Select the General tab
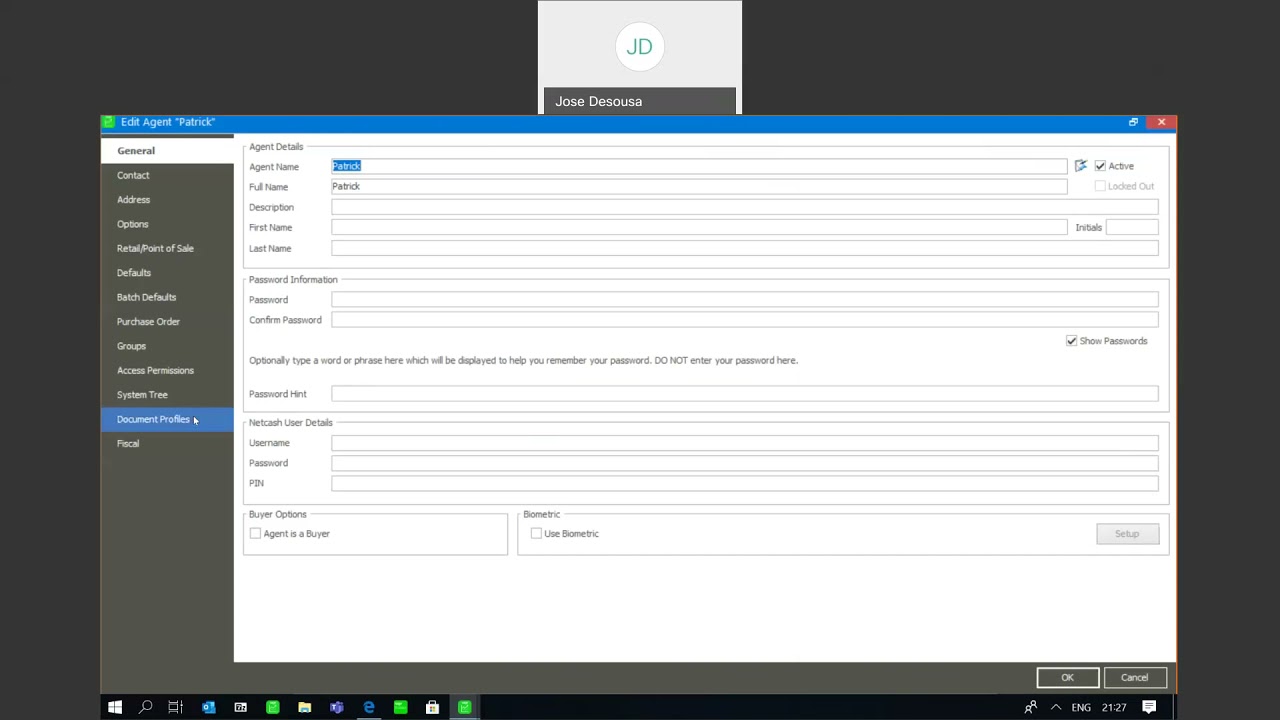The height and width of the screenshot is (720, 1280). [x=167, y=151]
